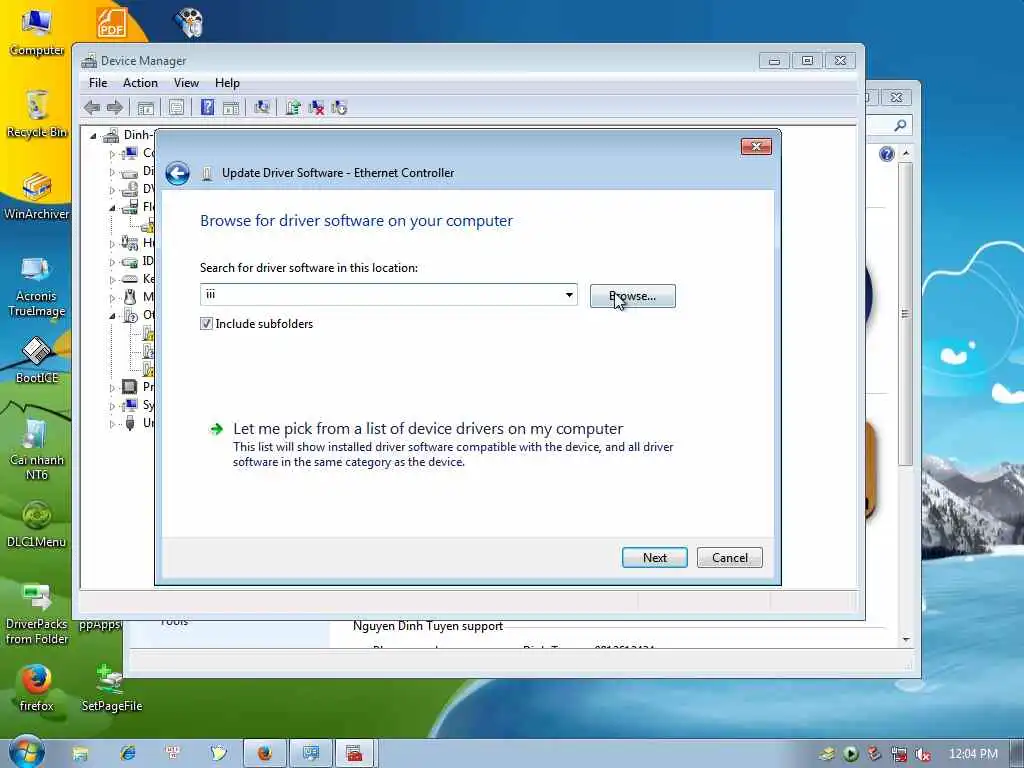Expand the Processors category

[x=112, y=387]
